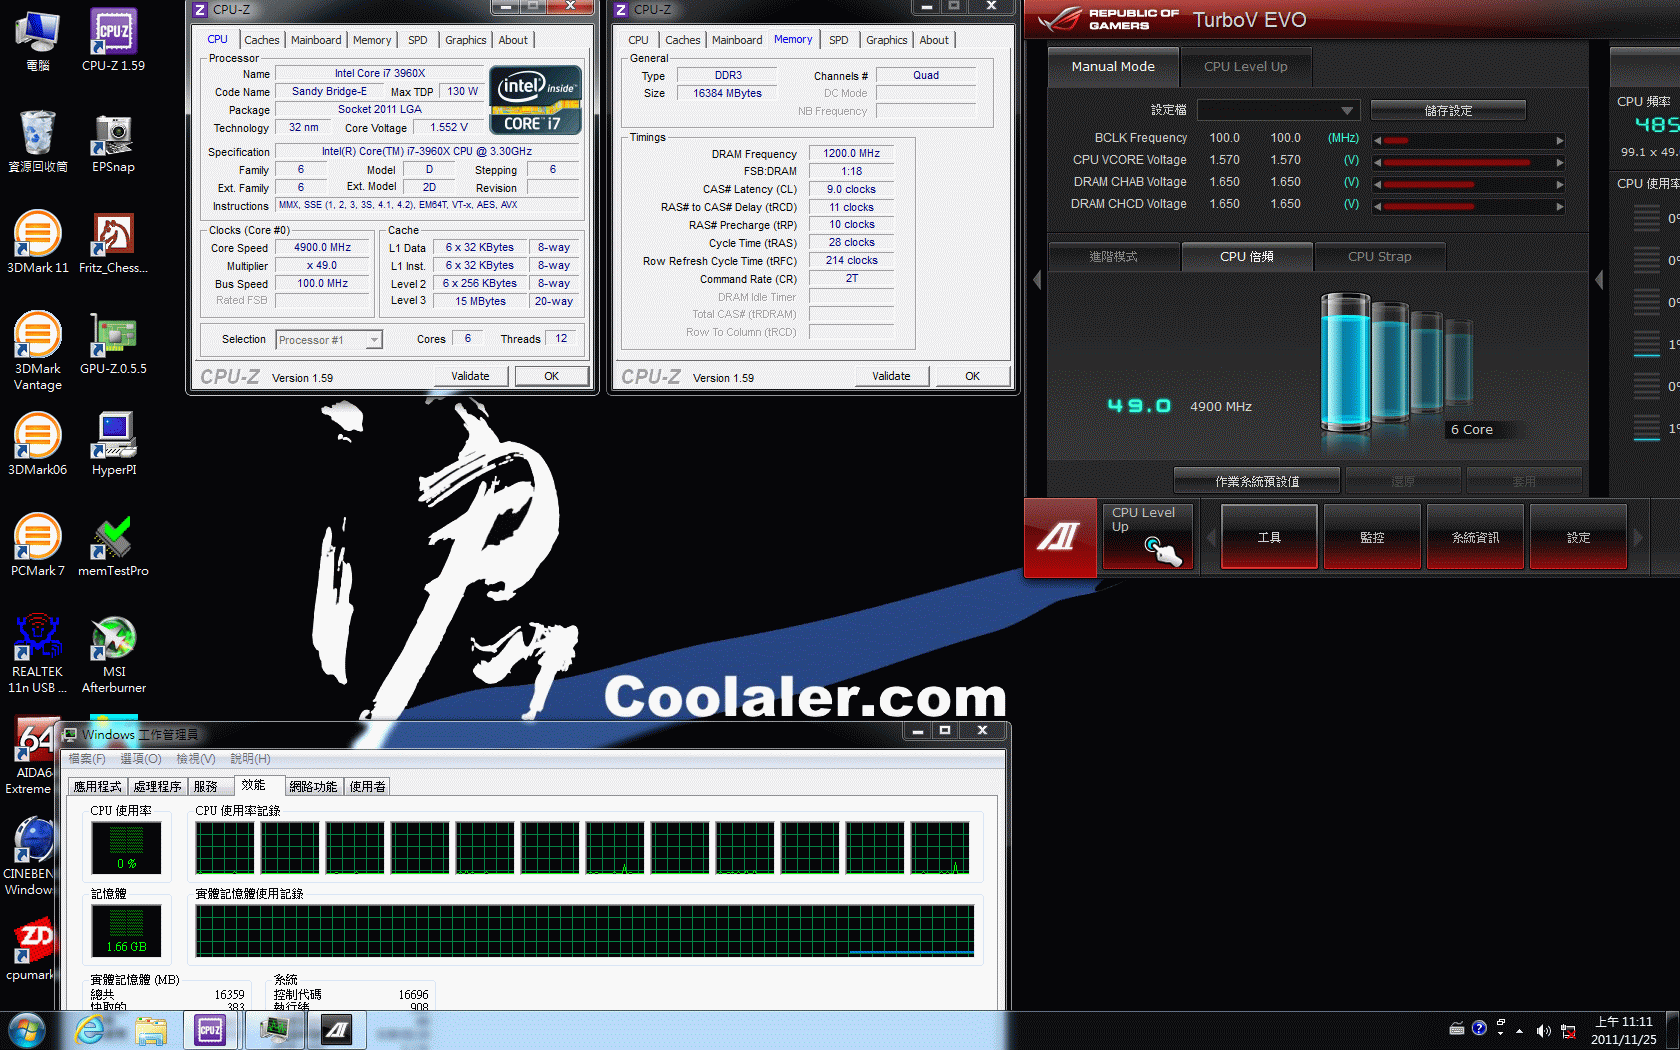Adjust the CPU VCORE Voltage slider
Image resolution: width=1680 pixels, height=1050 pixels.
tap(1467, 162)
